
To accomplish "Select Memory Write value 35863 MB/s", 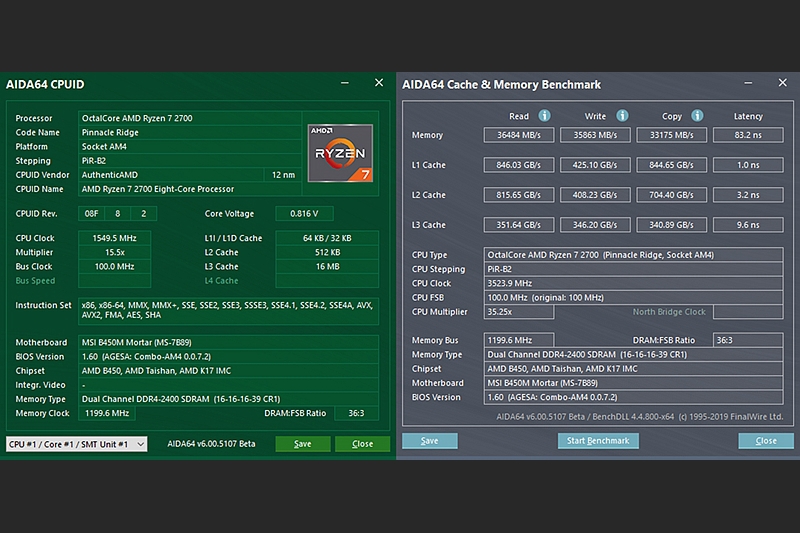I will click(595, 135).
